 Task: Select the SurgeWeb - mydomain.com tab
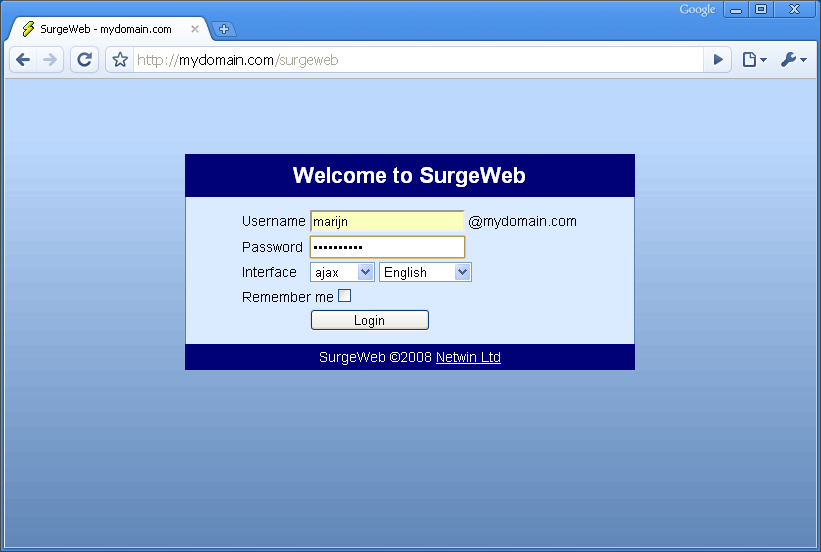pos(105,29)
